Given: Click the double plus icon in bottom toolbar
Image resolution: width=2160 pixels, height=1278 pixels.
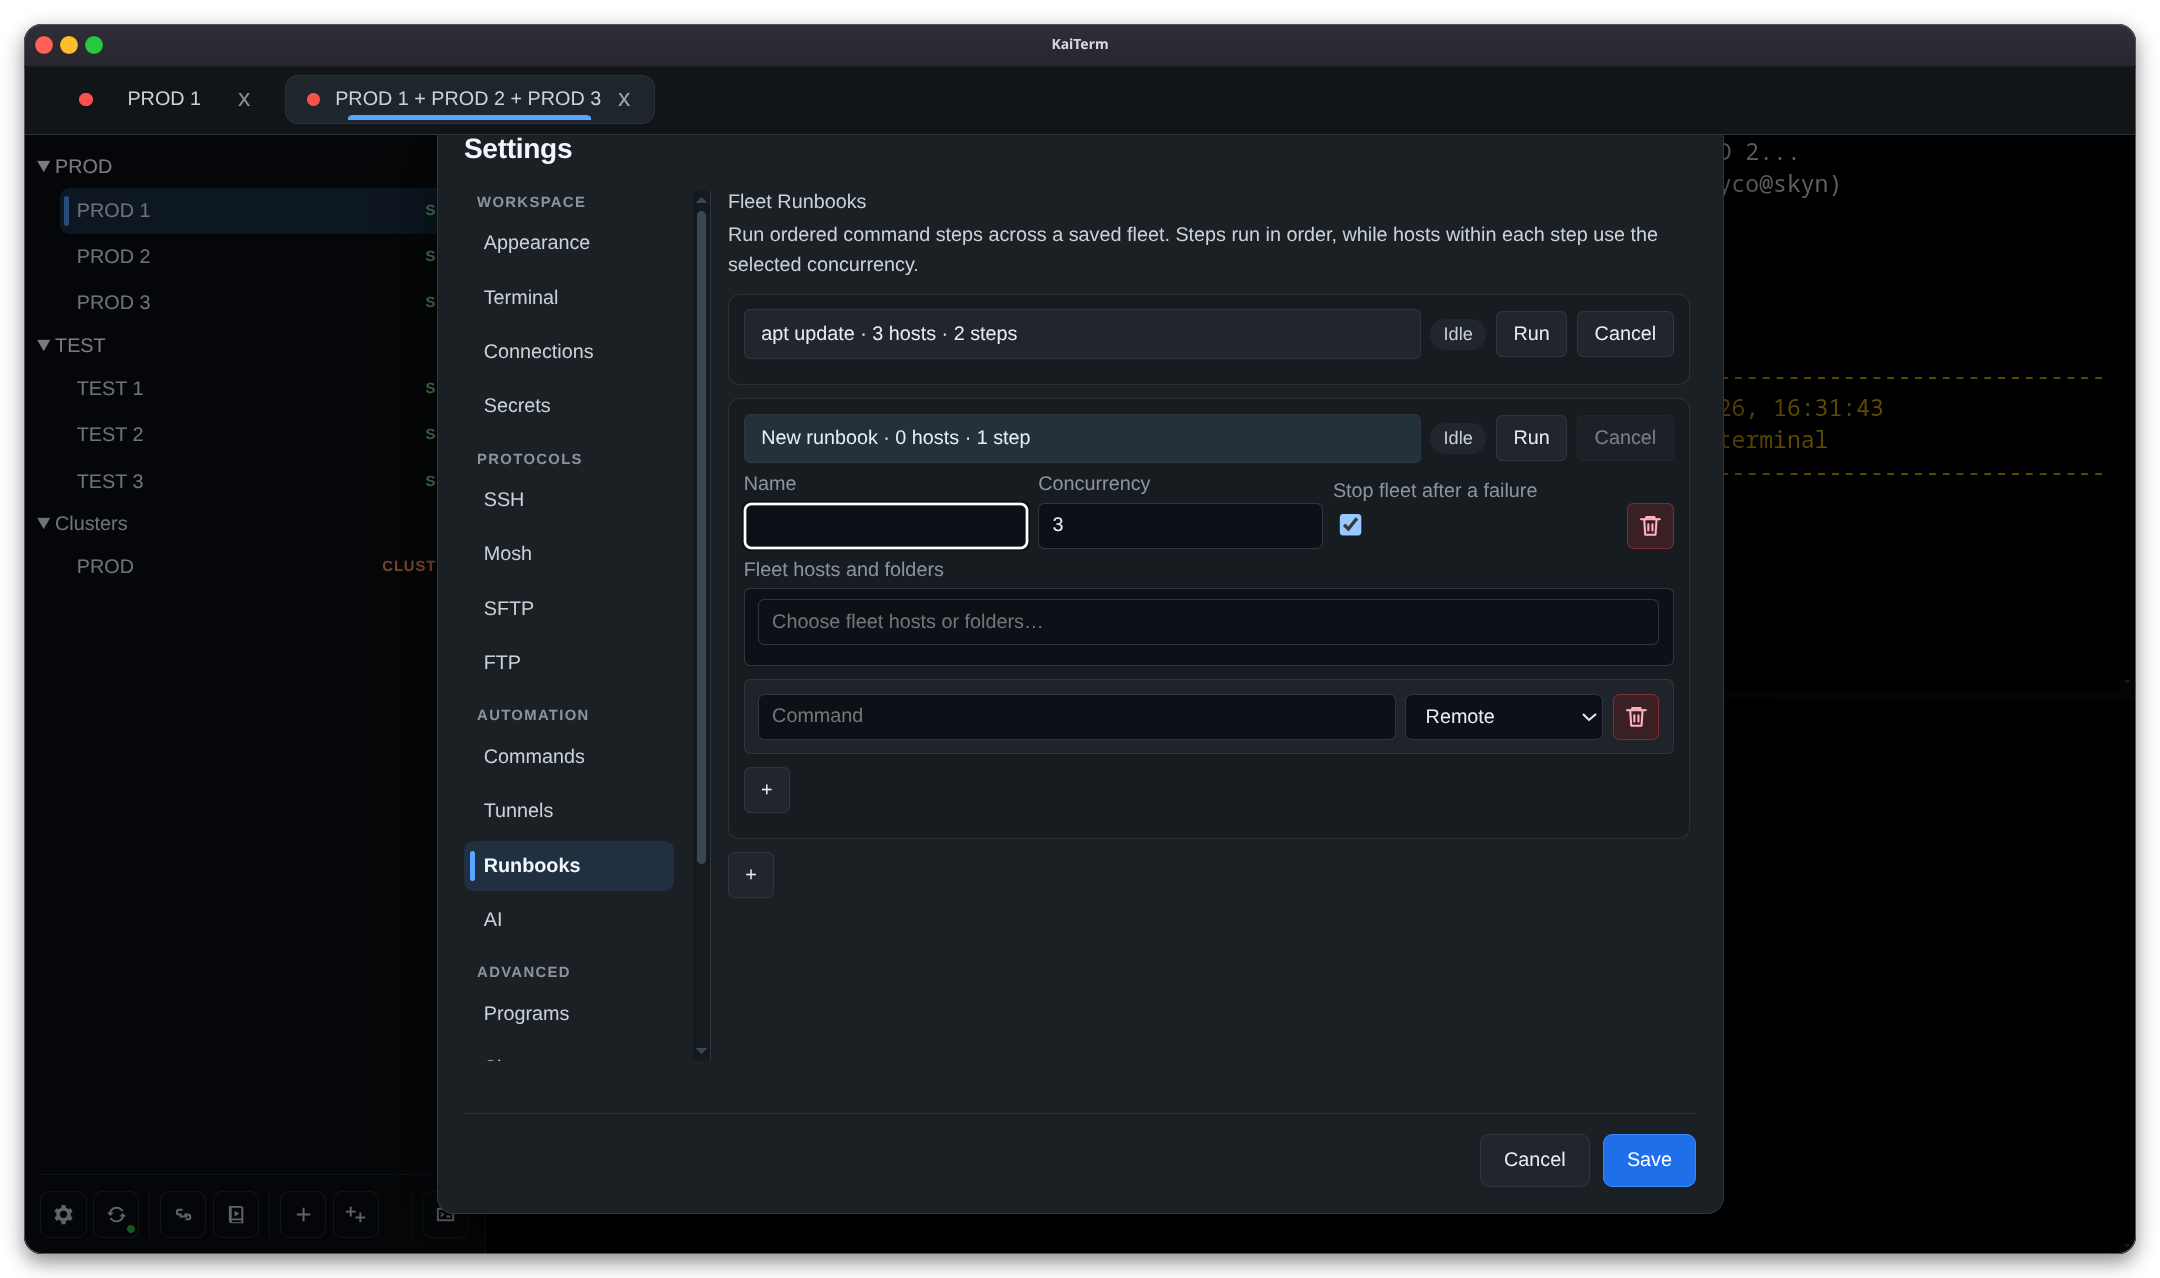Looking at the screenshot, I should (x=356, y=1214).
